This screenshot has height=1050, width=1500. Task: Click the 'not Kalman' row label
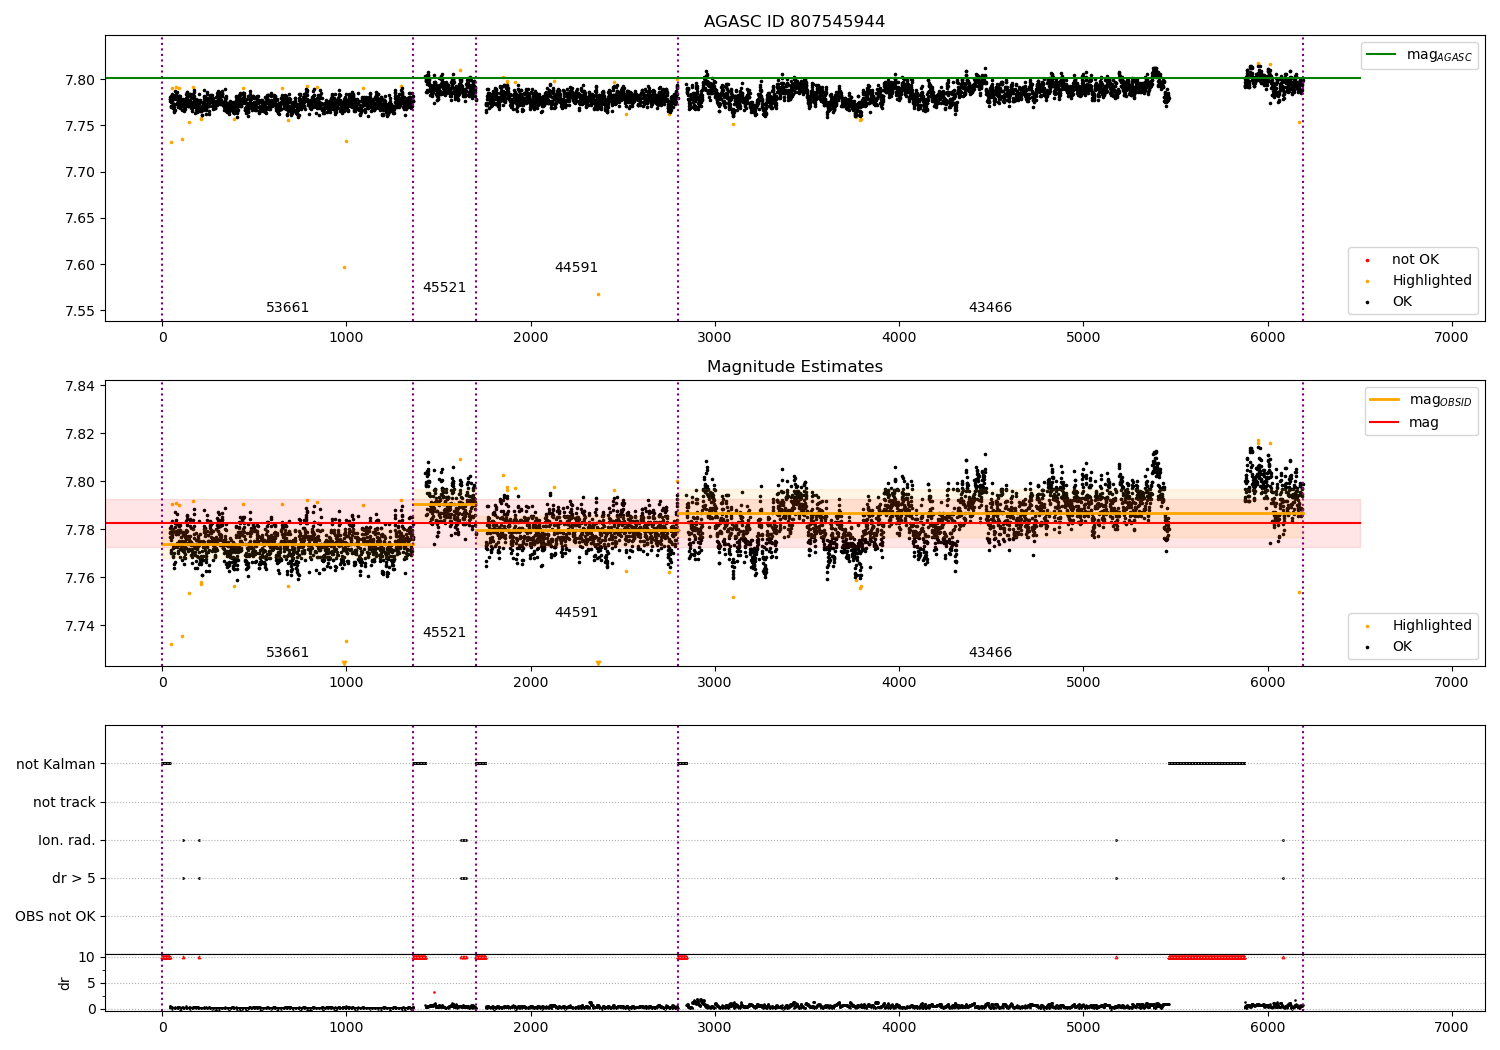pos(56,765)
